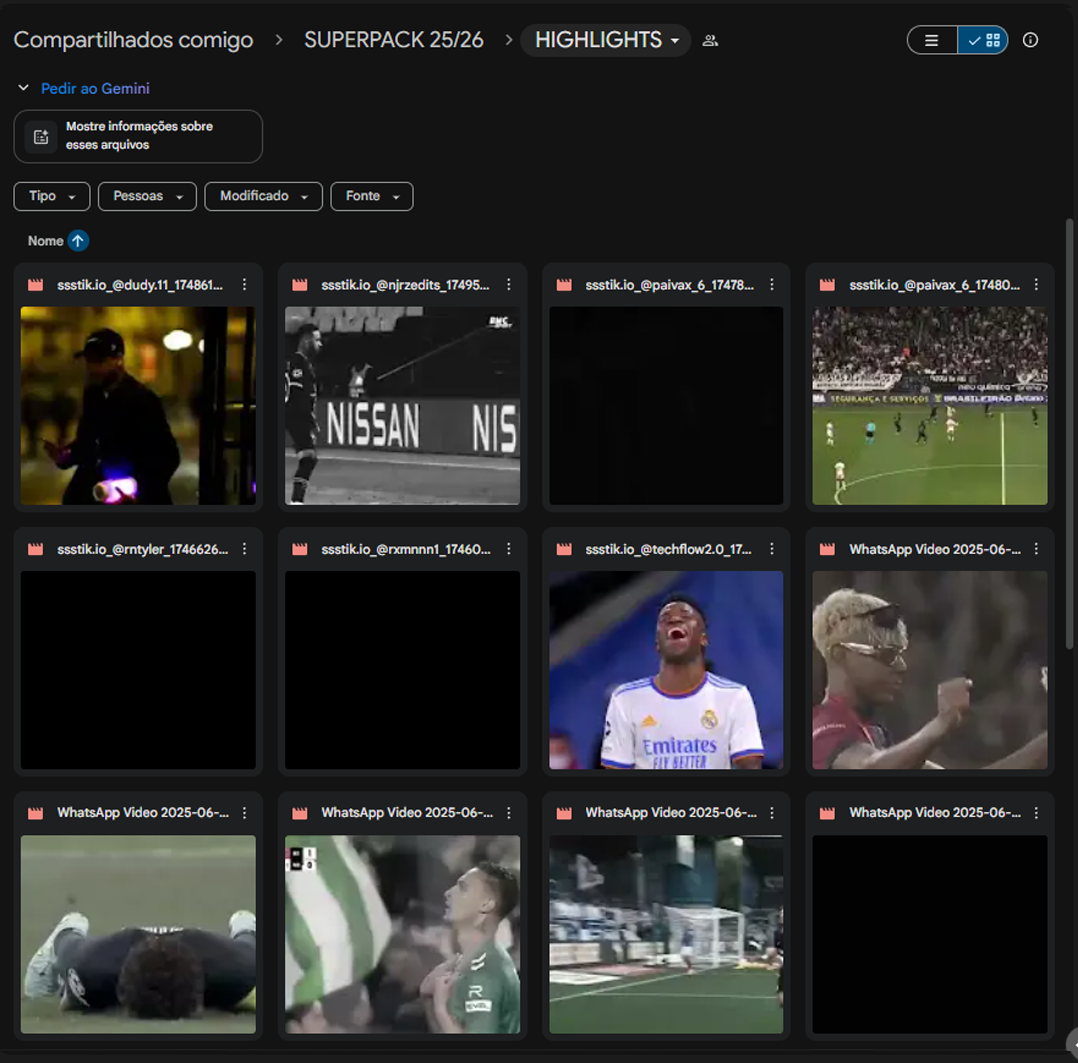This screenshot has height=1063, width=1078.
Task: Collapse the Pedir ao Gemini section
Action: (x=23, y=88)
